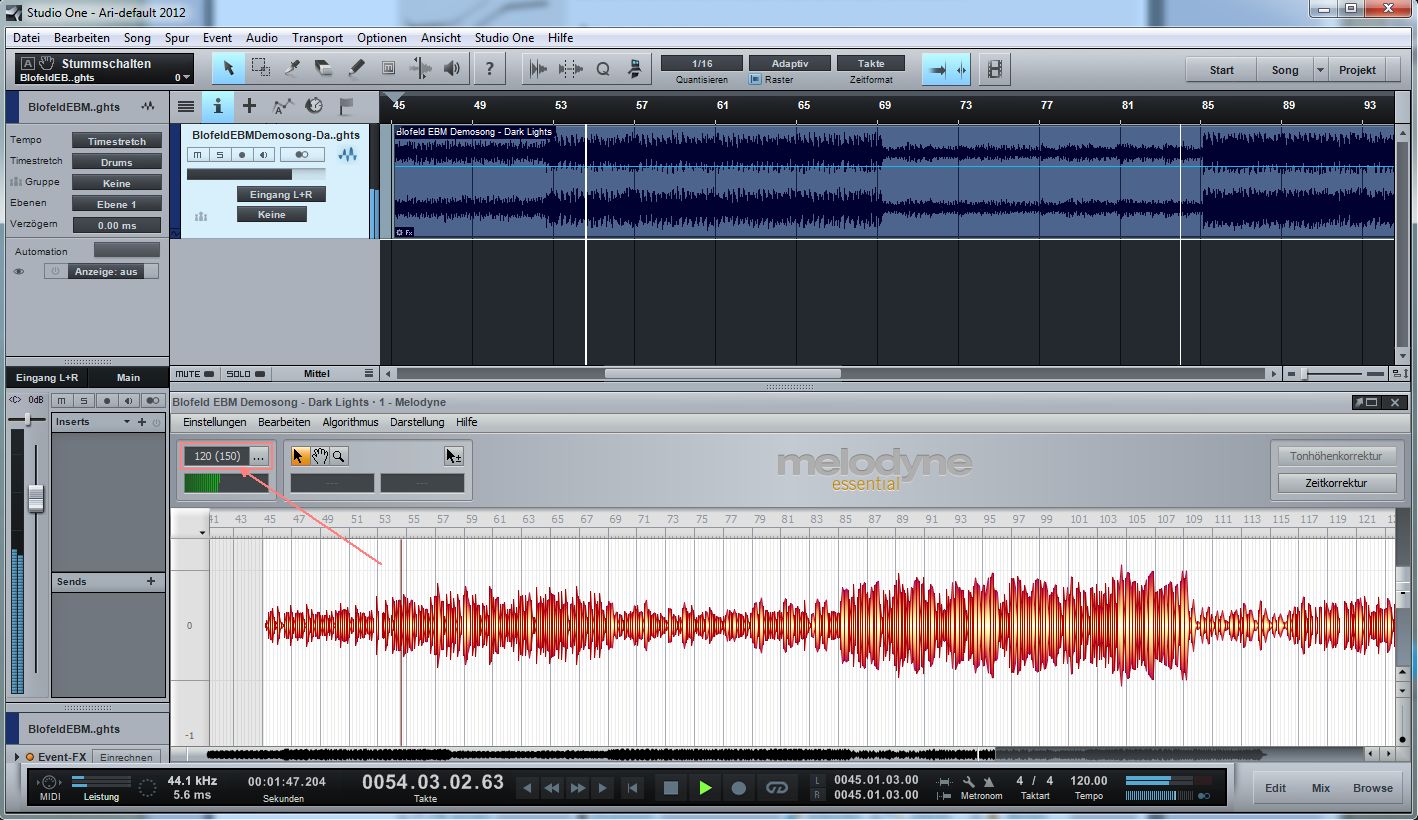Open the tempo track clock icon

click(314, 105)
